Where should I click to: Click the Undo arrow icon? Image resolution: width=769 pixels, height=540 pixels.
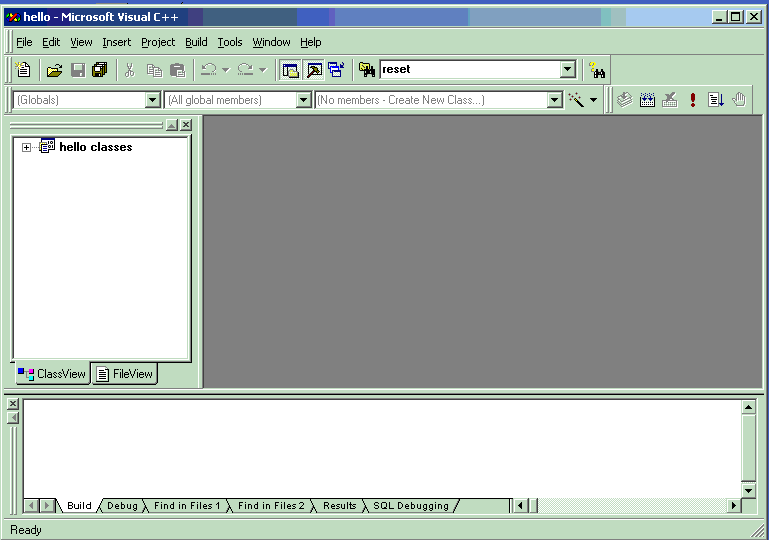pos(209,70)
